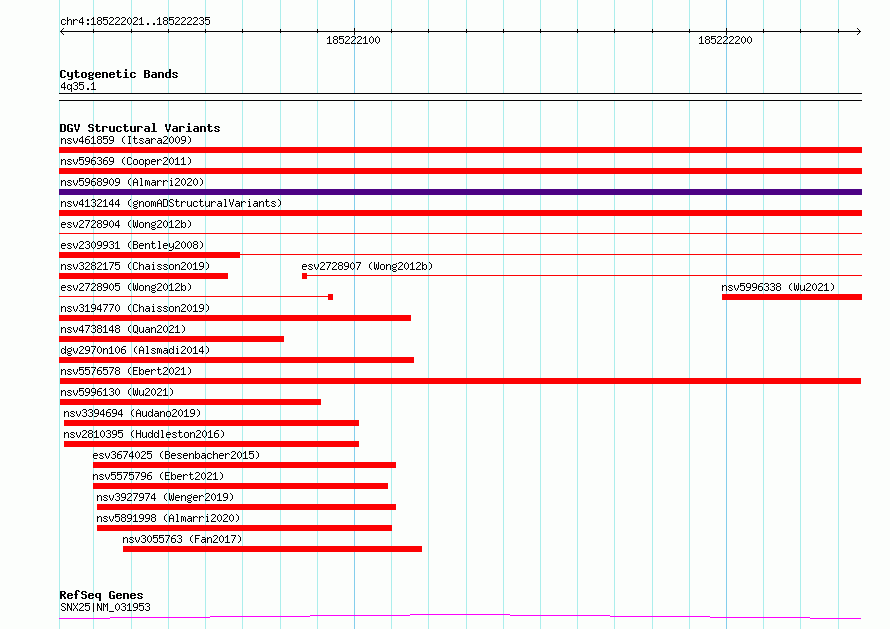Click ruler position 185222100

353,40
